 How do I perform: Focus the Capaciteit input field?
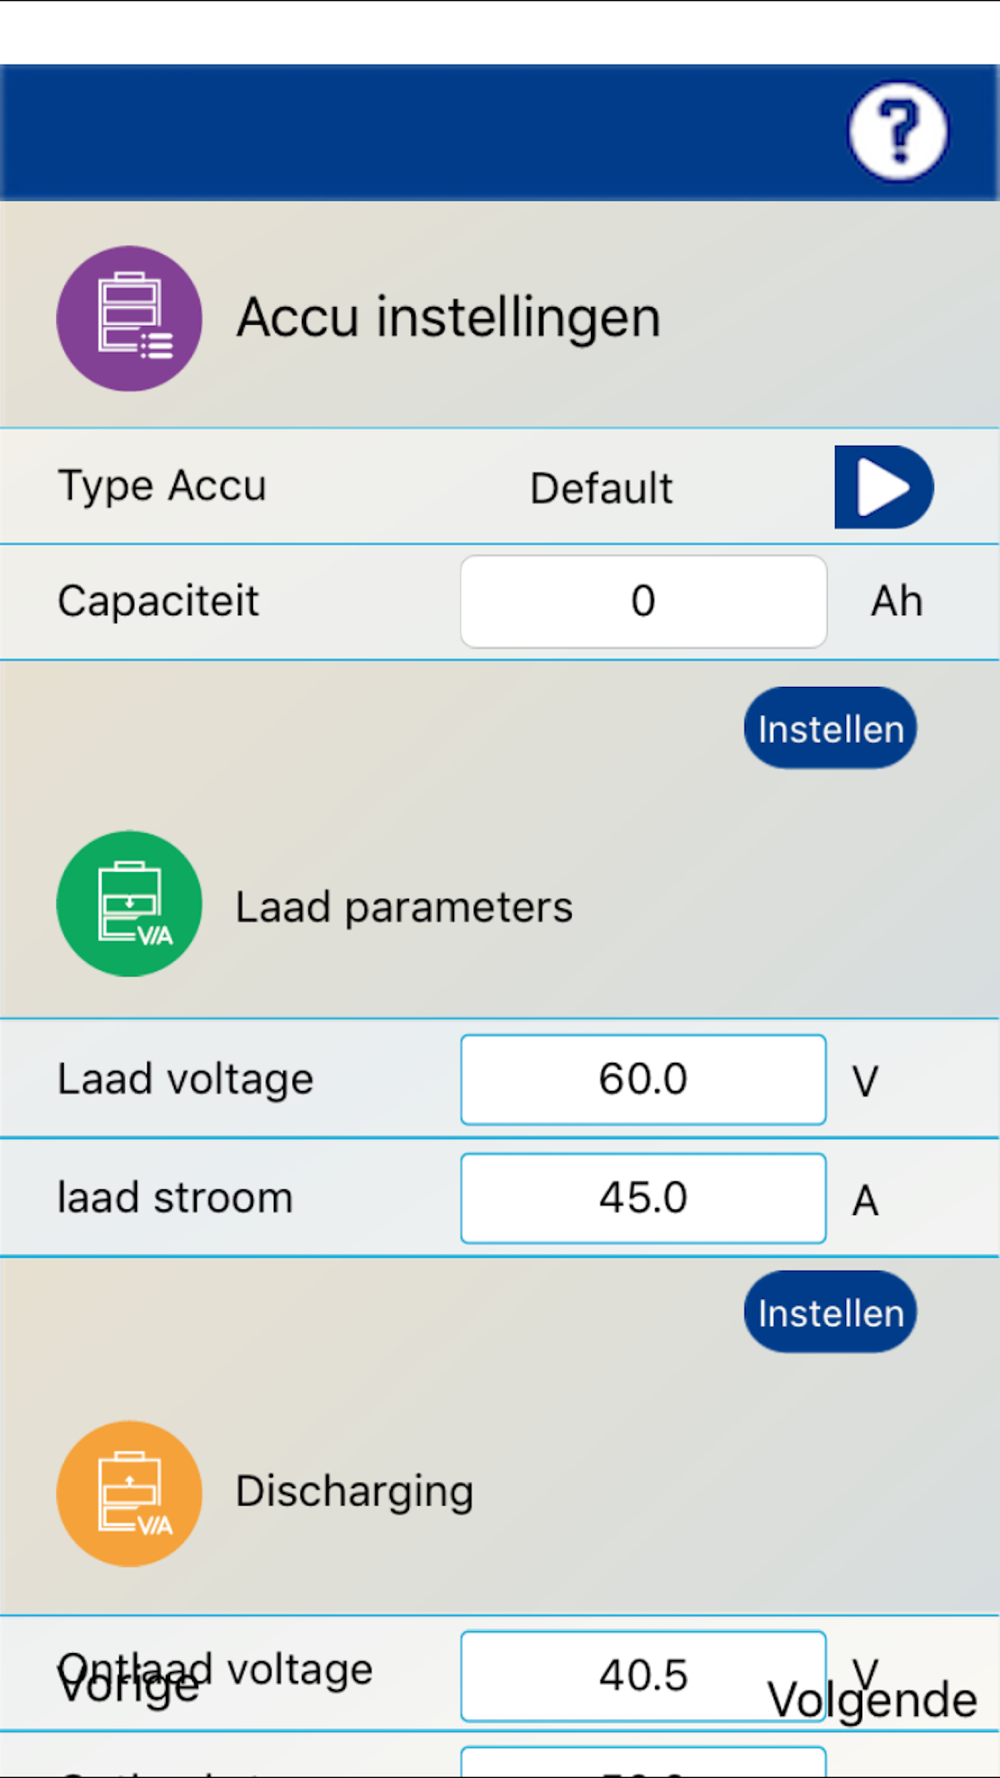[643, 602]
